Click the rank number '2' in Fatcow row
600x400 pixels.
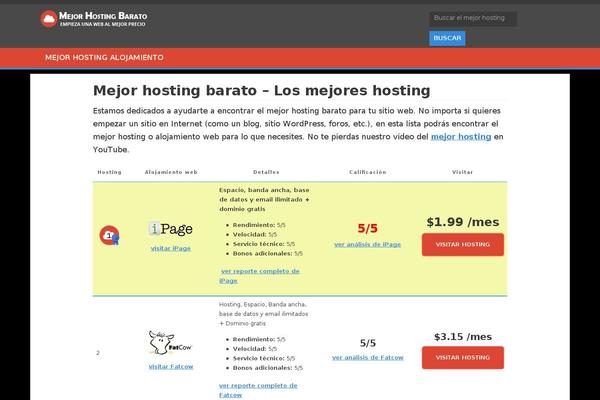98,353
